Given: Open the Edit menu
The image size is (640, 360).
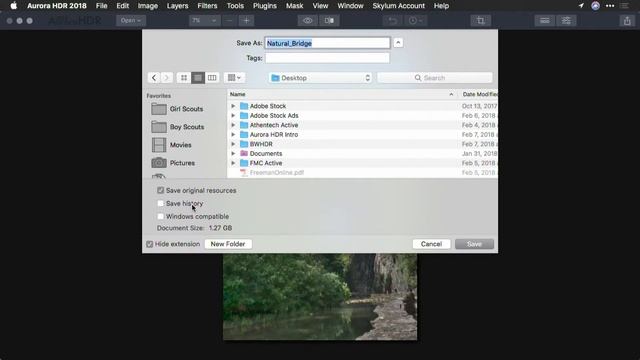Looking at the screenshot, I should point(122,6).
